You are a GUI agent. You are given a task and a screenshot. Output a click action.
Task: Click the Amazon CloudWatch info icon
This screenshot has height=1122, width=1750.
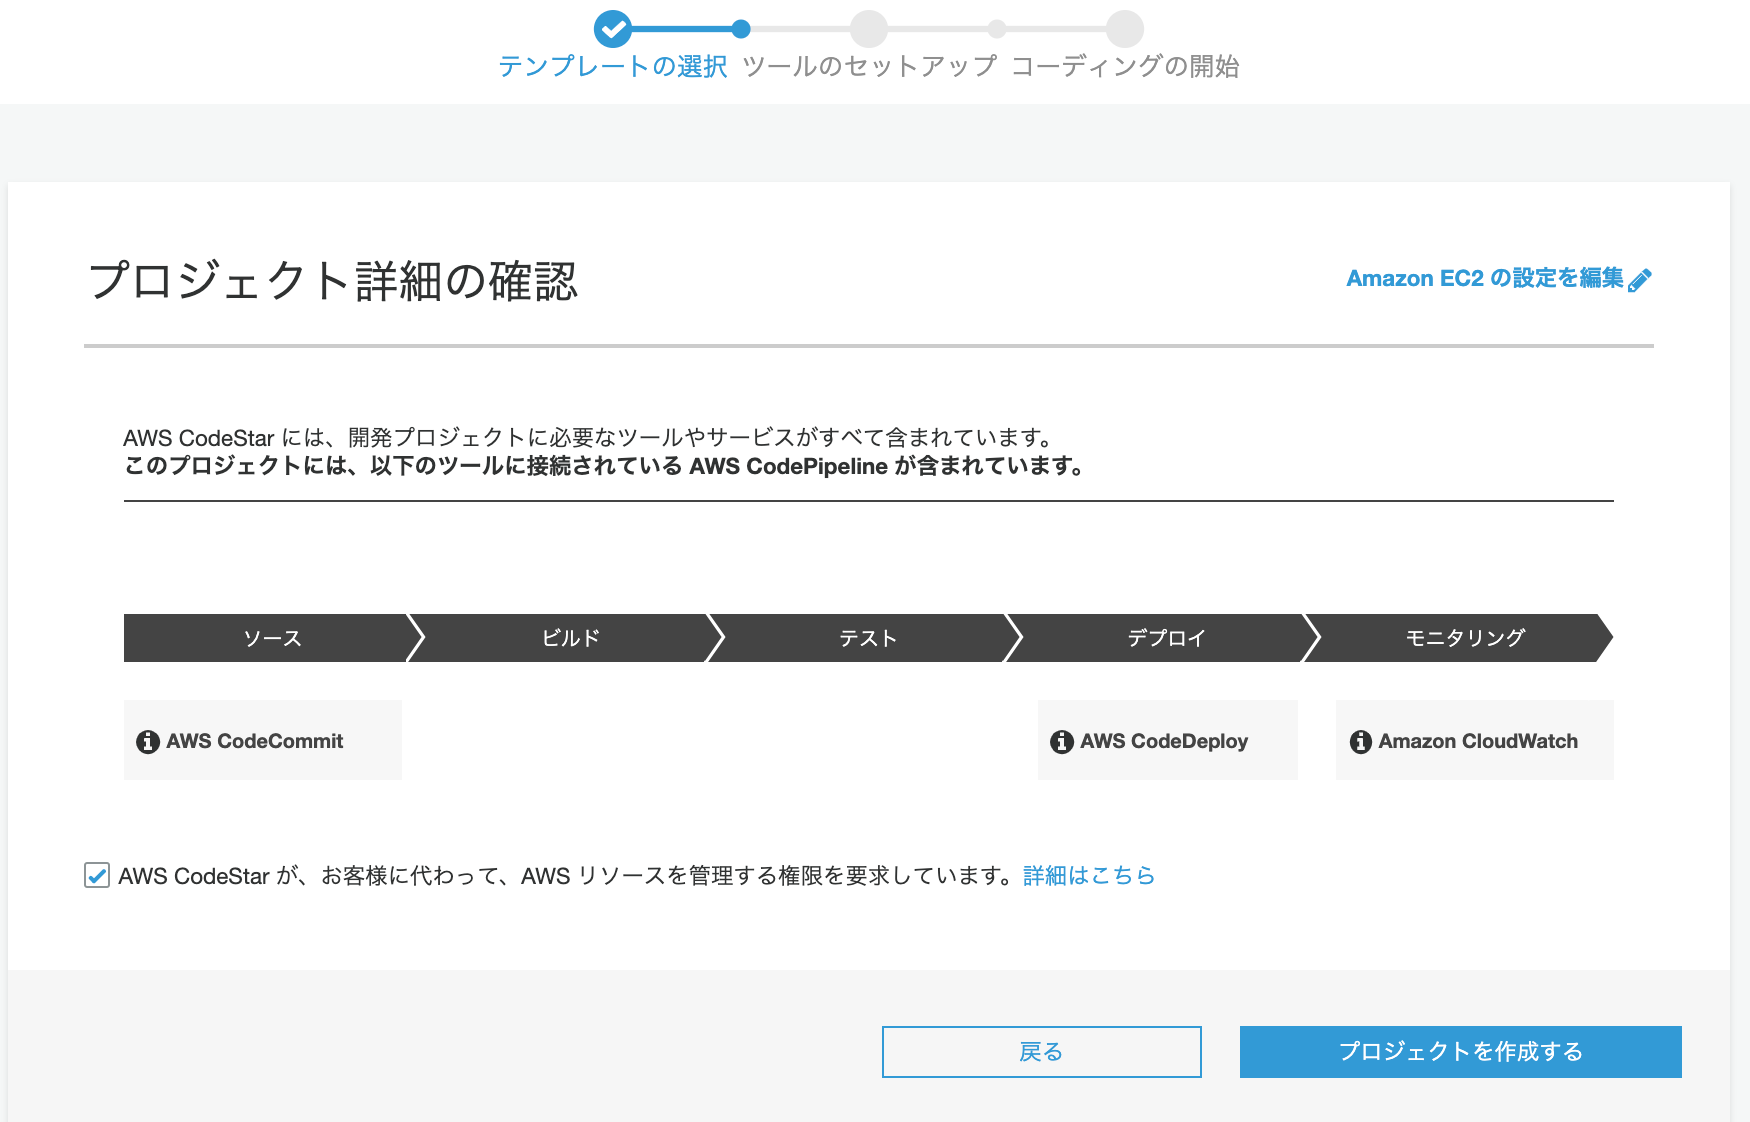pos(1361,742)
